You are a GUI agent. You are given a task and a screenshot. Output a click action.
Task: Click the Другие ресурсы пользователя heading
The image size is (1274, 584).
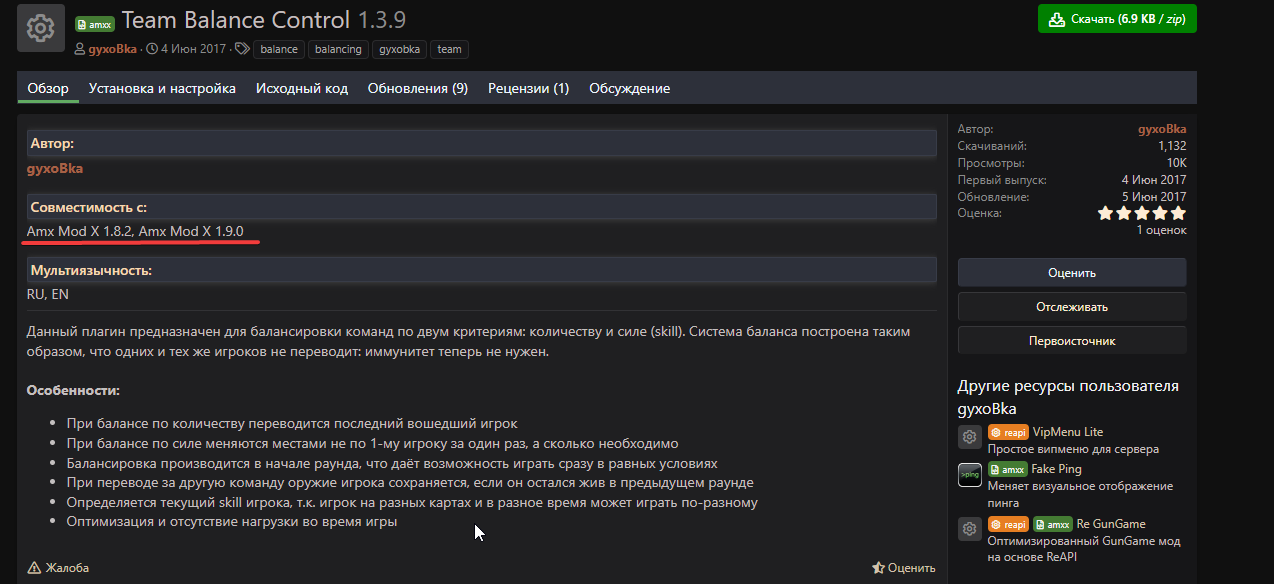pyautogui.click(x=1068, y=397)
